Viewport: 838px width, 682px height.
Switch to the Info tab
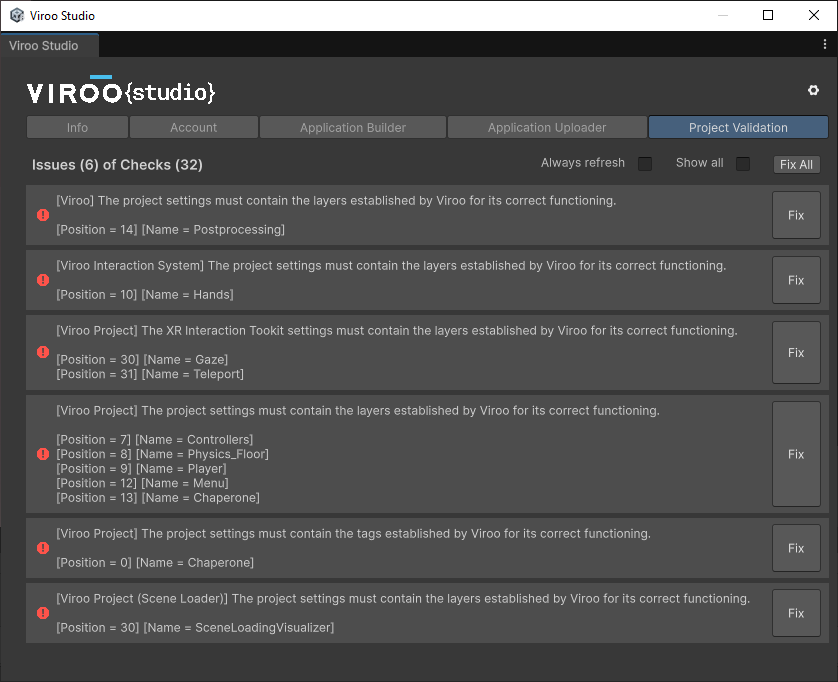[x=77, y=128]
